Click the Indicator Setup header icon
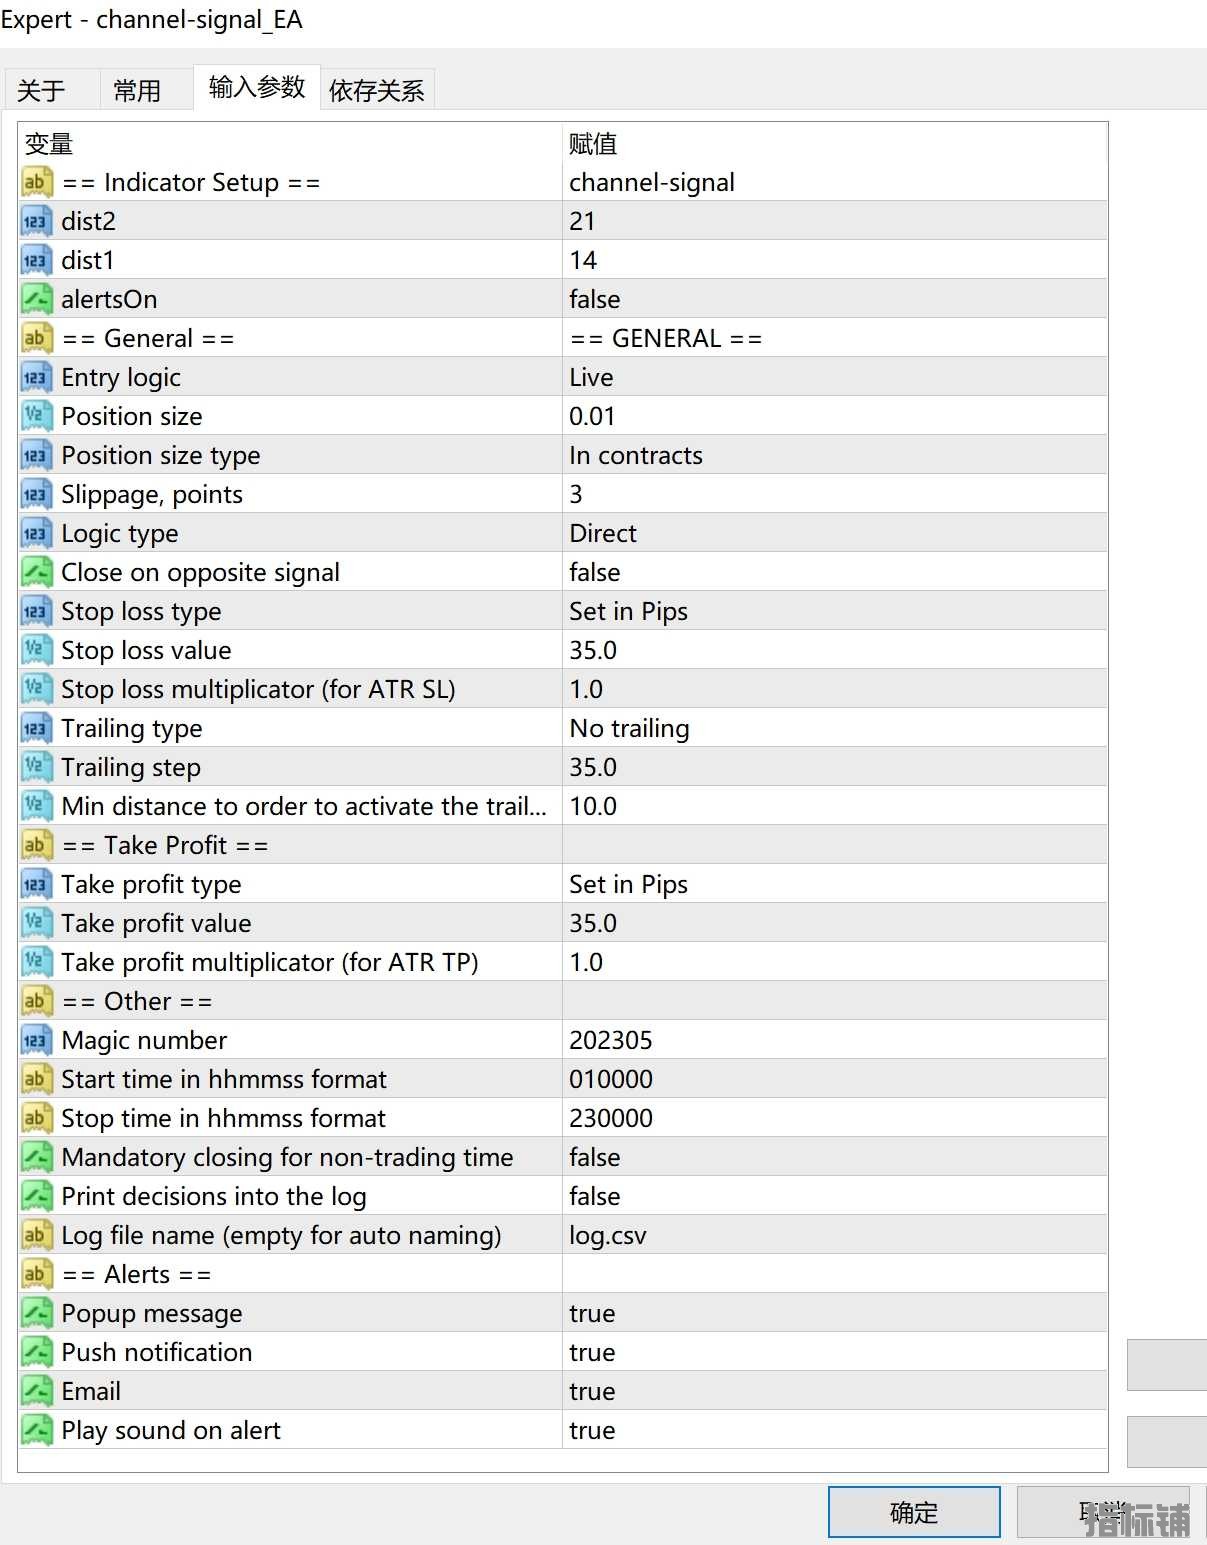 click(x=35, y=182)
